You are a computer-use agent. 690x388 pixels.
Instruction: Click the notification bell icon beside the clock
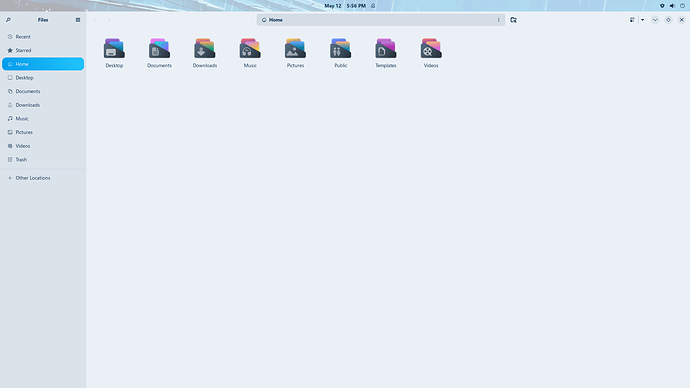pyautogui.click(x=373, y=6)
